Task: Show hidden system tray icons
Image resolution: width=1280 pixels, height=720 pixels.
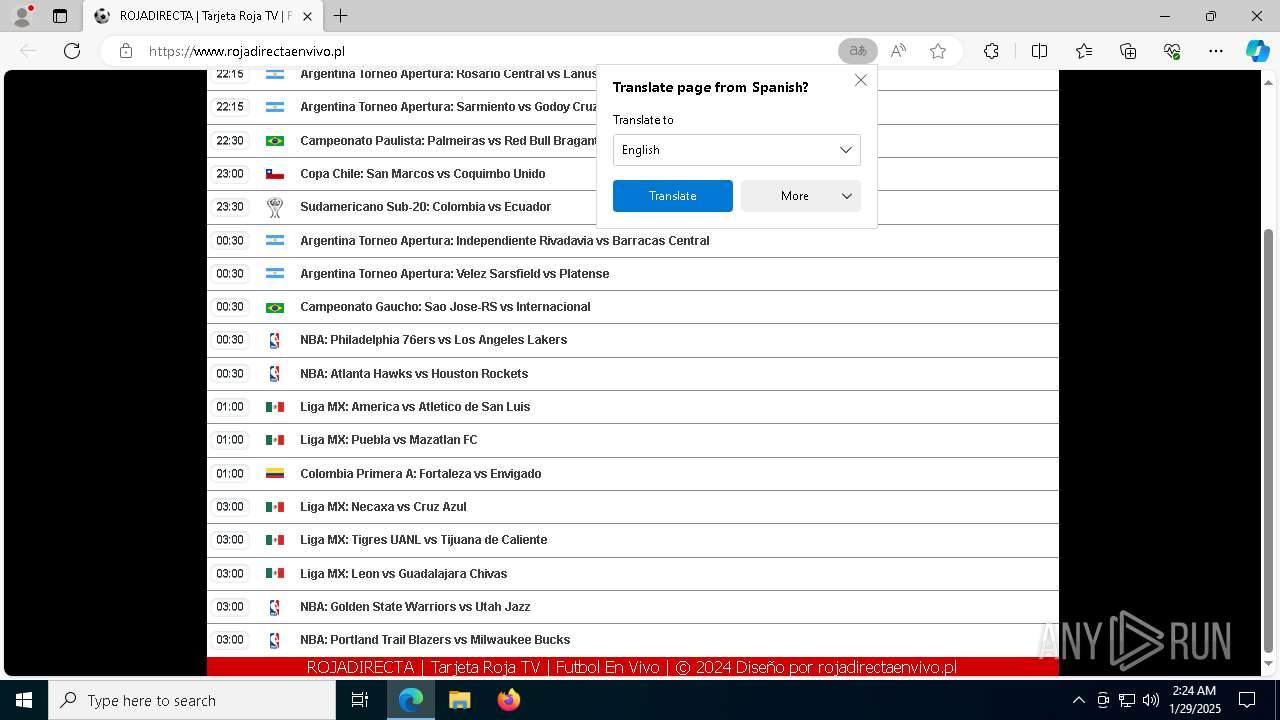Action: click(x=1078, y=700)
